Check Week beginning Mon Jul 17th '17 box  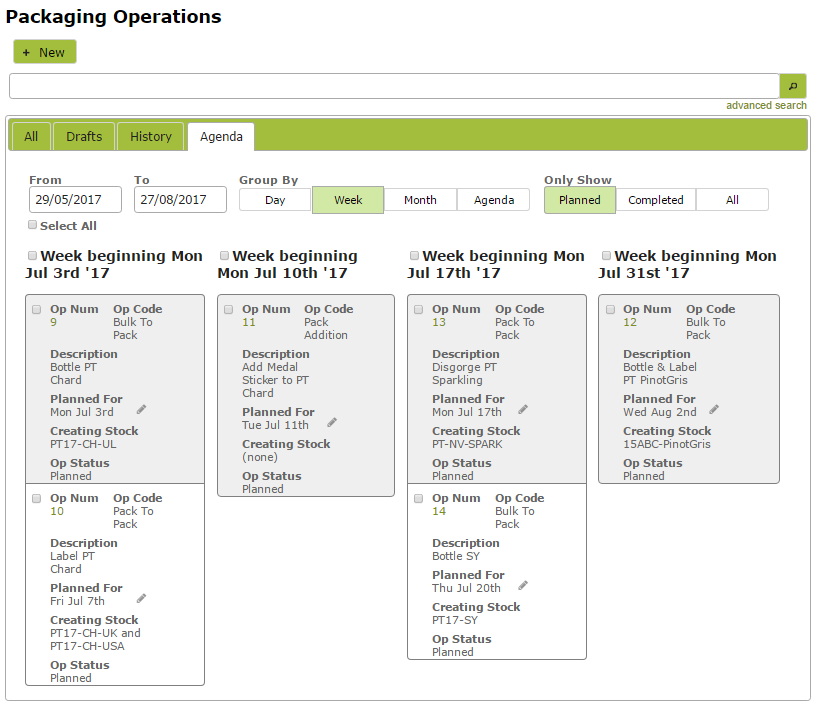[x=414, y=255]
